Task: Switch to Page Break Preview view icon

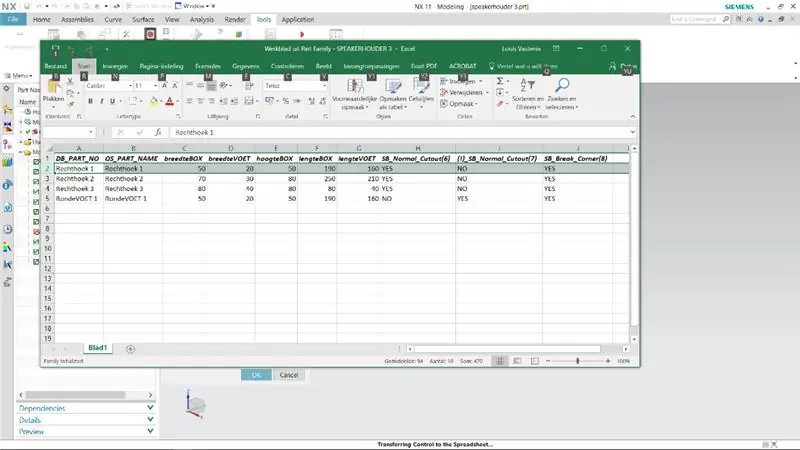Action: [x=534, y=361]
